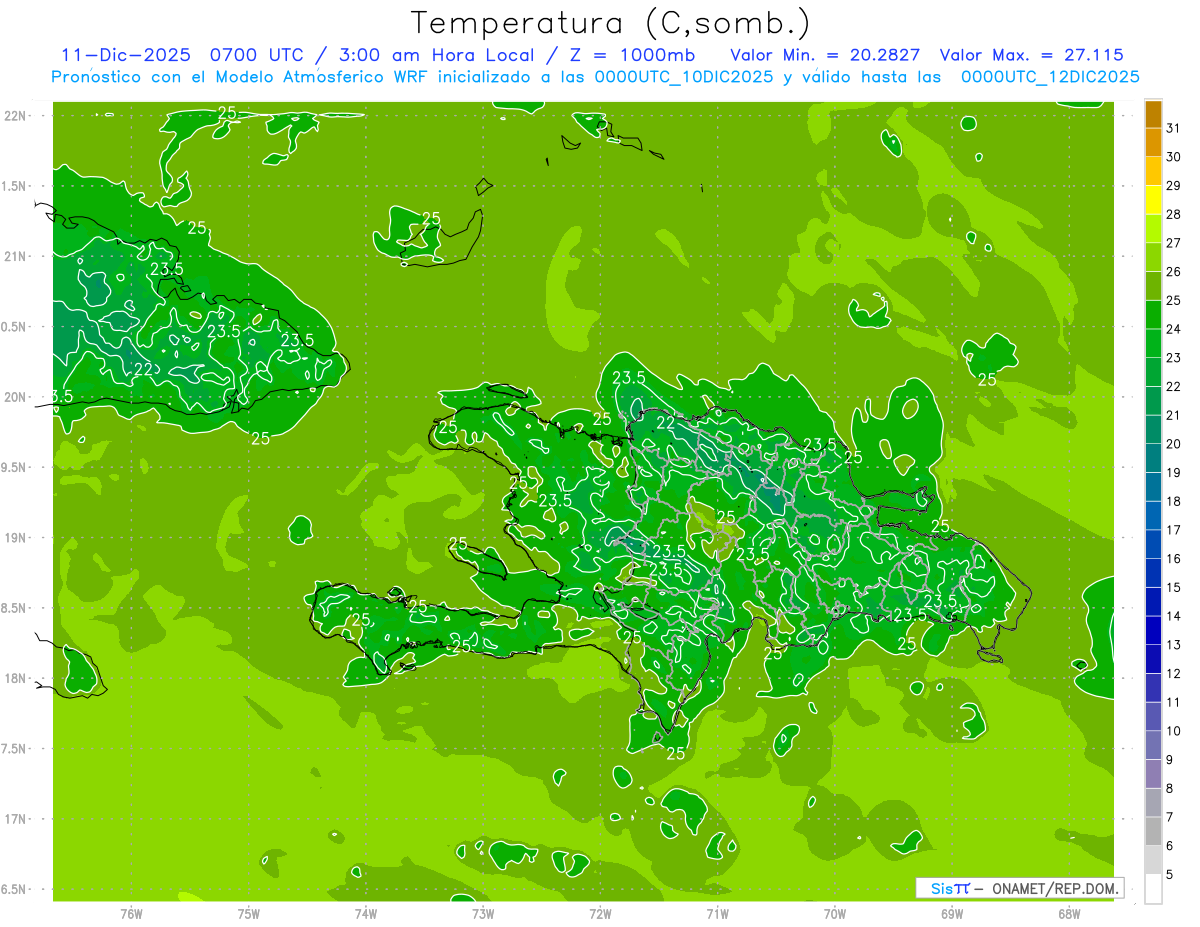Viewport: 1200px width, 927px height.
Task: Select the date text "11-Dic-2025"
Action: [x=126, y=55]
